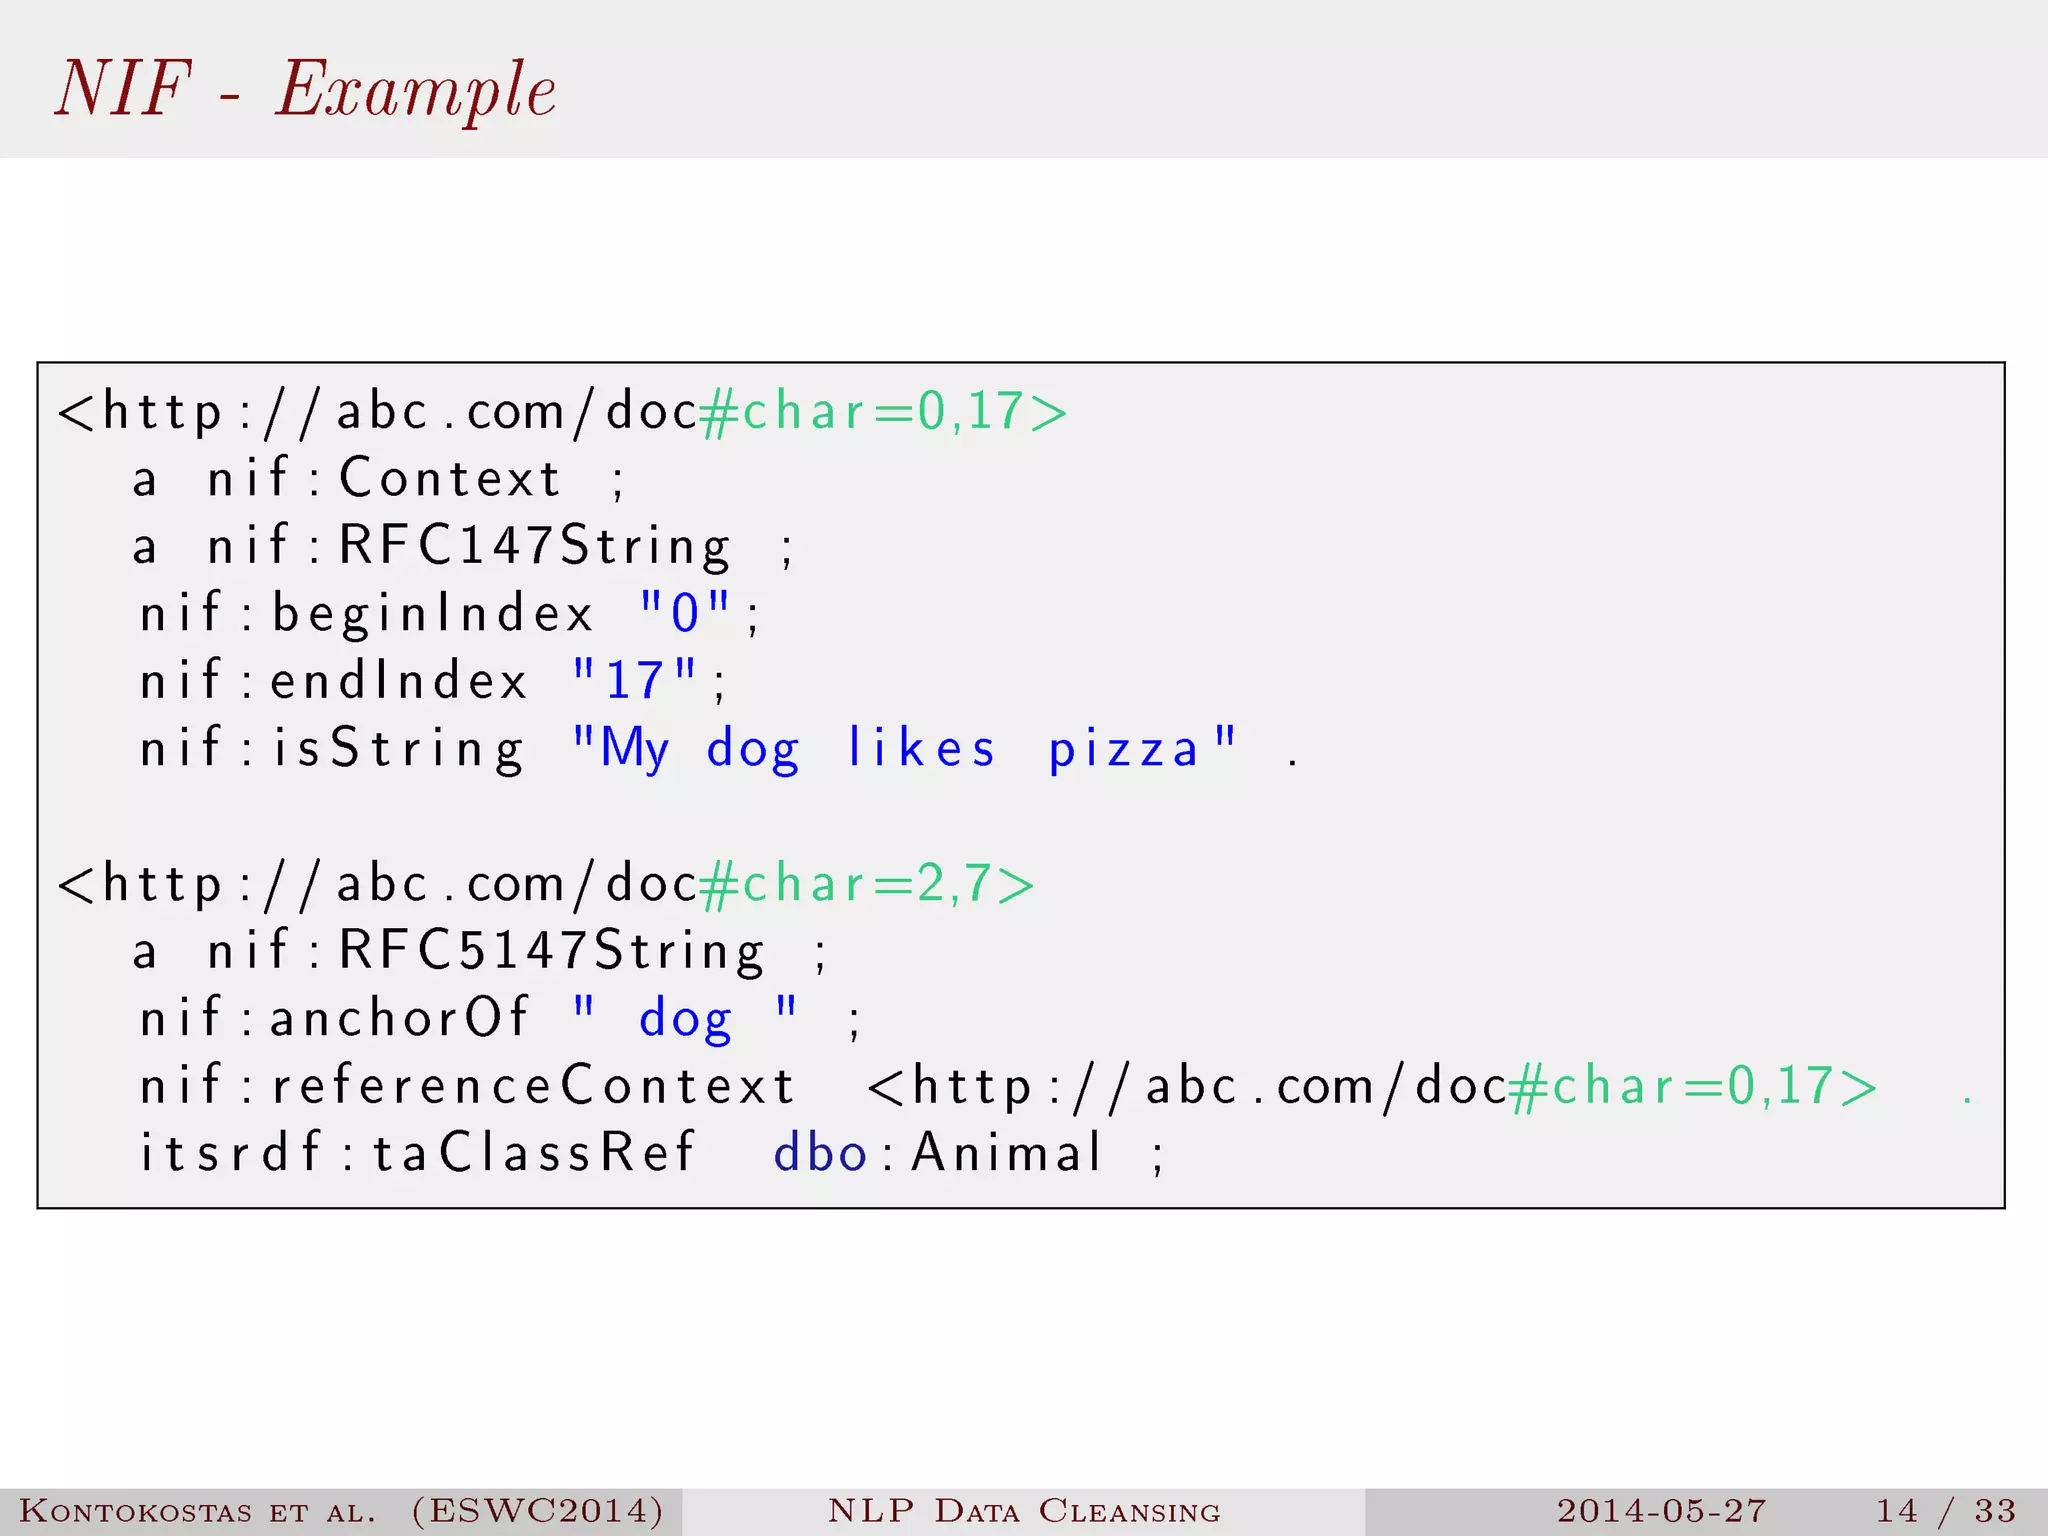Click the line 'a nif:RFC147String ;'
Screen dimensions: 2048x1536
point(463,547)
